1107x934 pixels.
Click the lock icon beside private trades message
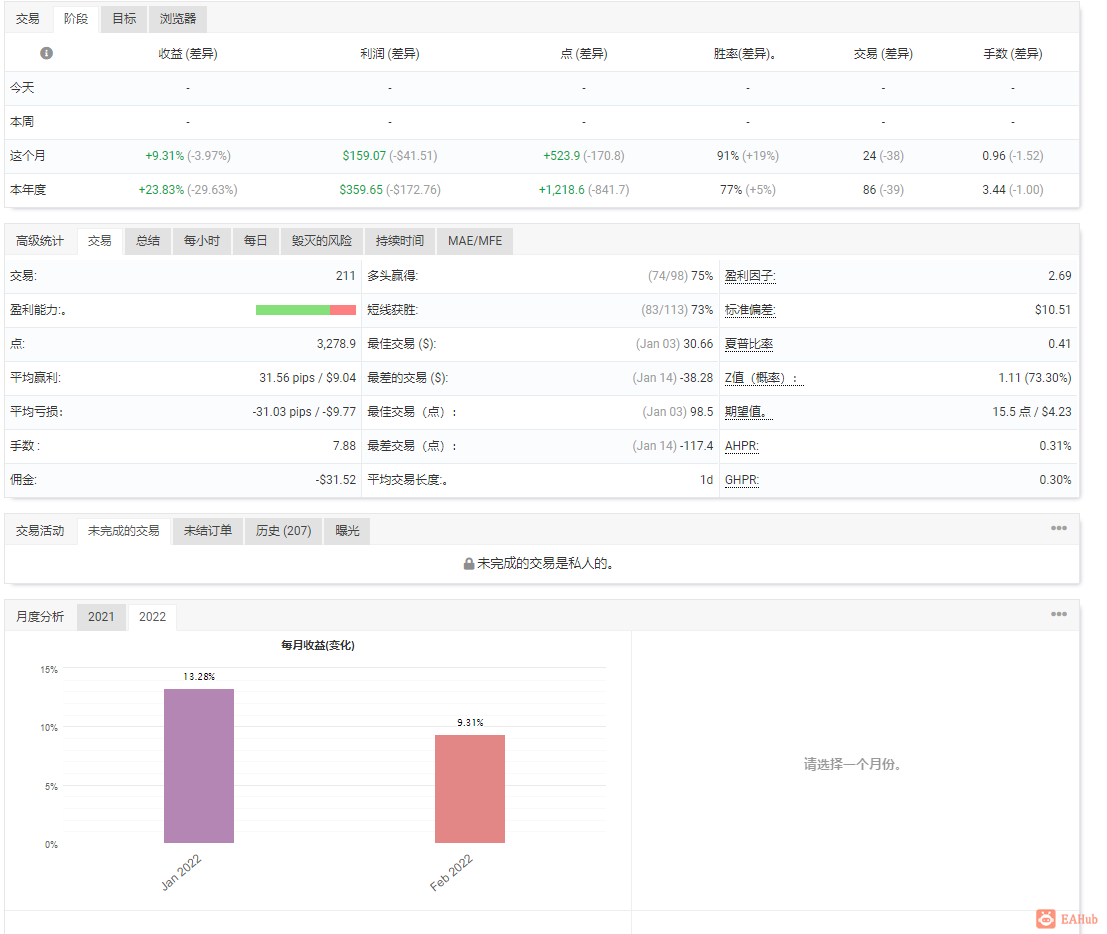click(468, 564)
